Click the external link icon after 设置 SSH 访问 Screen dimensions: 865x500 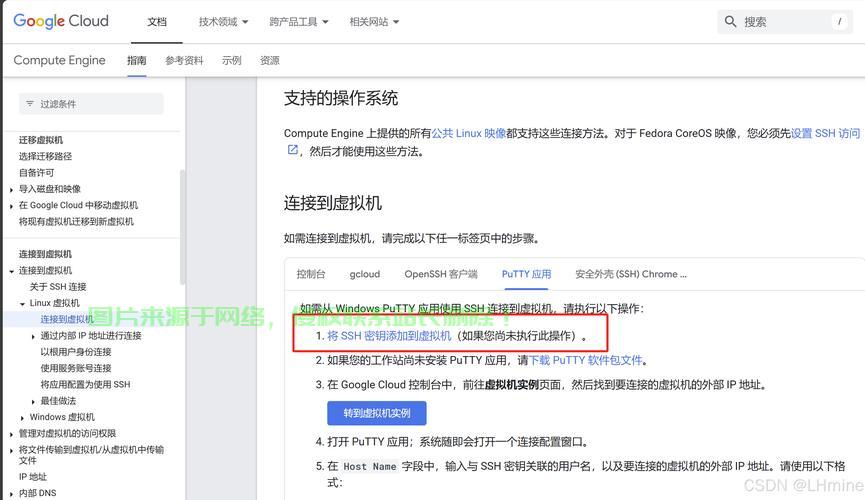click(293, 150)
